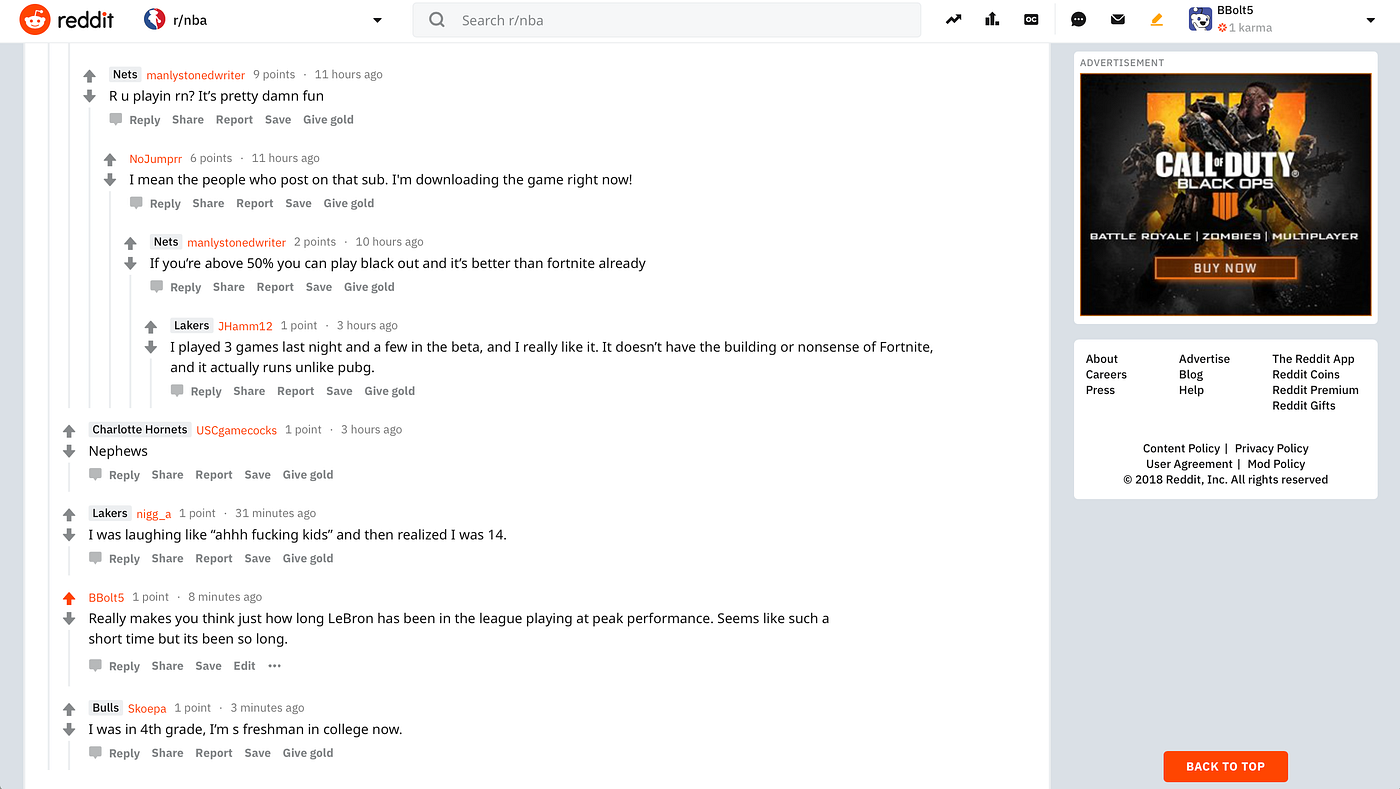Screen dimensions: 1400x789
Task: Click the create post pencil icon
Action: tap(1157, 19)
